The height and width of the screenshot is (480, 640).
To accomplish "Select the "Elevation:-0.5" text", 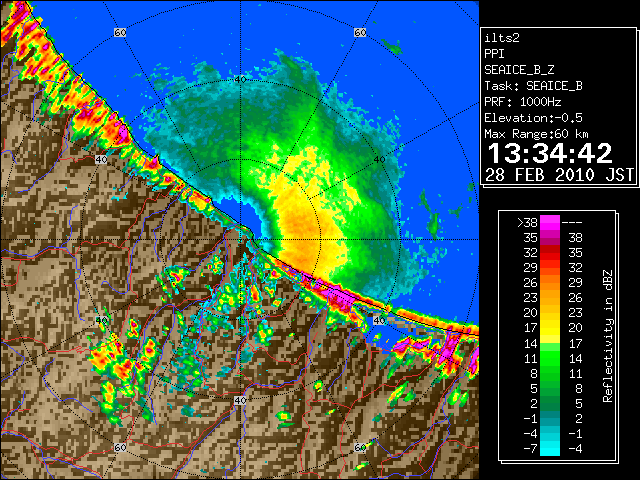I will 533,118.
